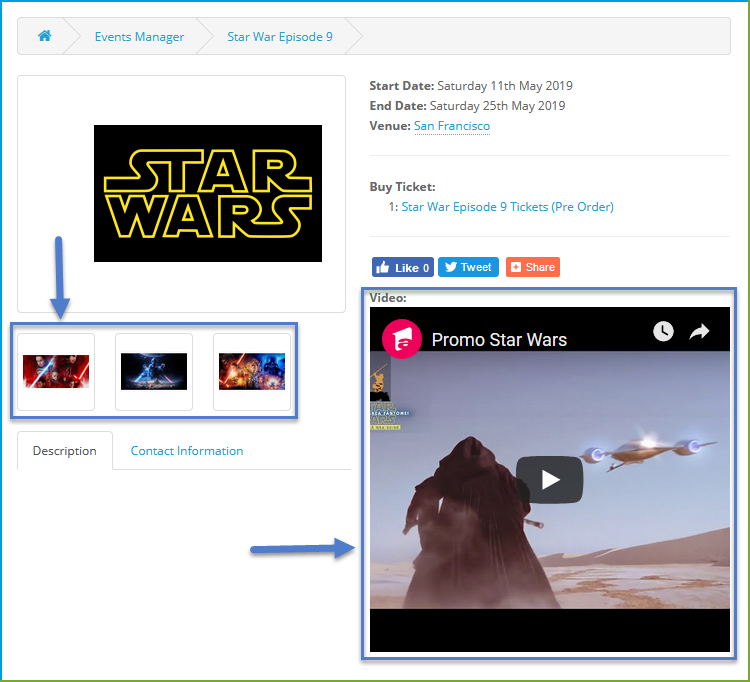Click the End Date text
750x682 pixels.
[x=467, y=106]
